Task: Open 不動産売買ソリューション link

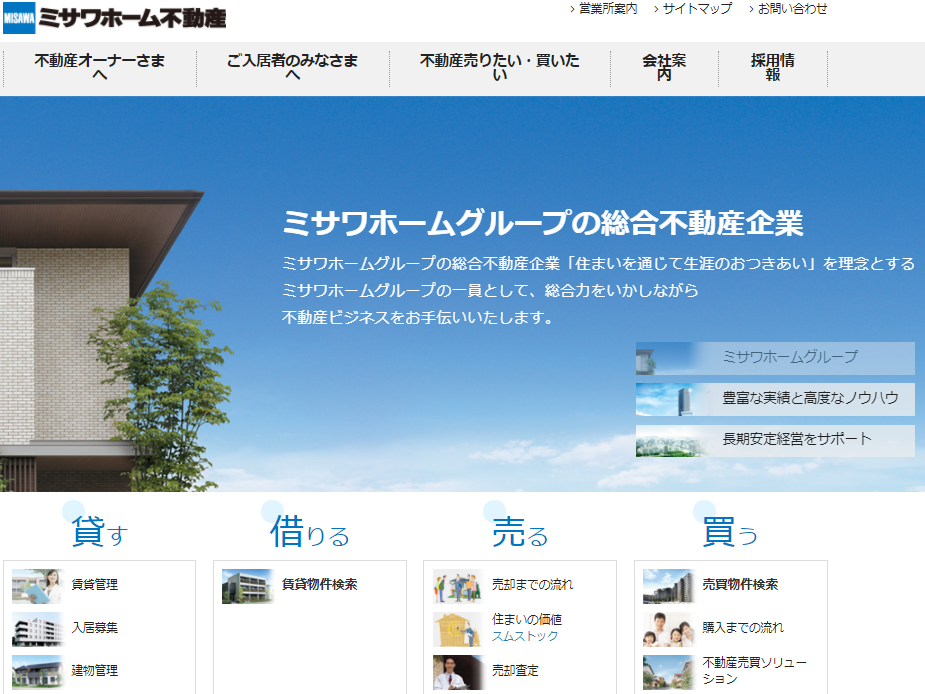Action: [x=755, y=670]
